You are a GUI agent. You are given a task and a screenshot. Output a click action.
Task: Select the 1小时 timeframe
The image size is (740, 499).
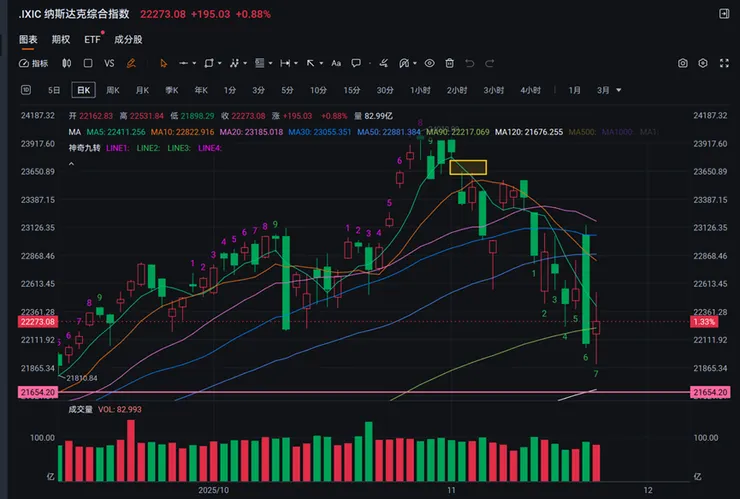pos(420,90)
